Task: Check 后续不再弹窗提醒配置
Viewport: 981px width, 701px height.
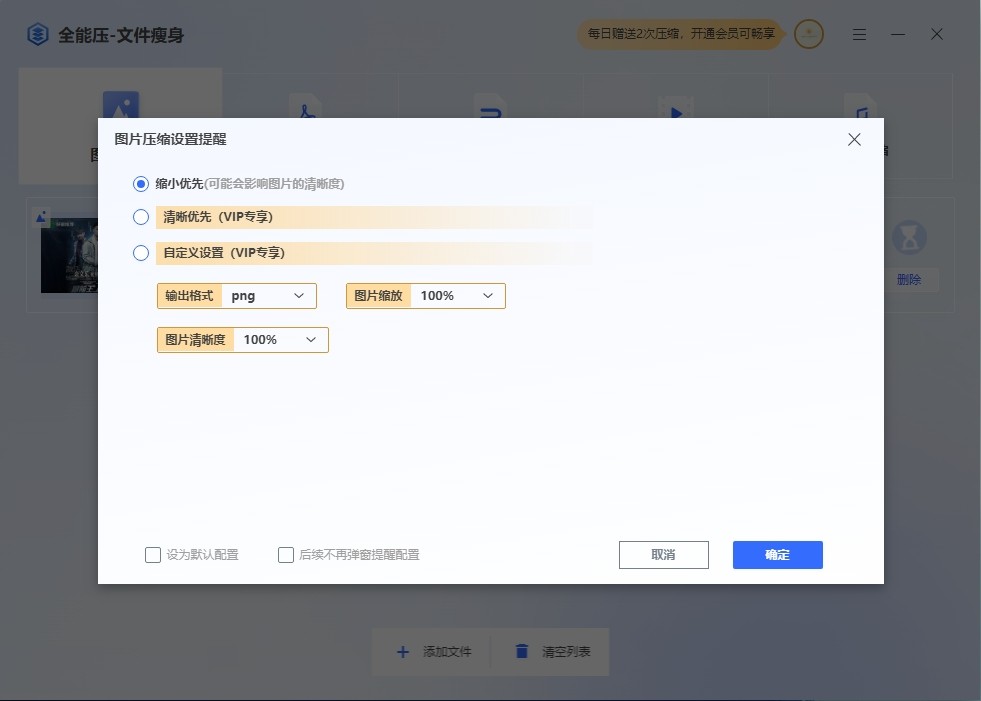Action: point(286,554)
